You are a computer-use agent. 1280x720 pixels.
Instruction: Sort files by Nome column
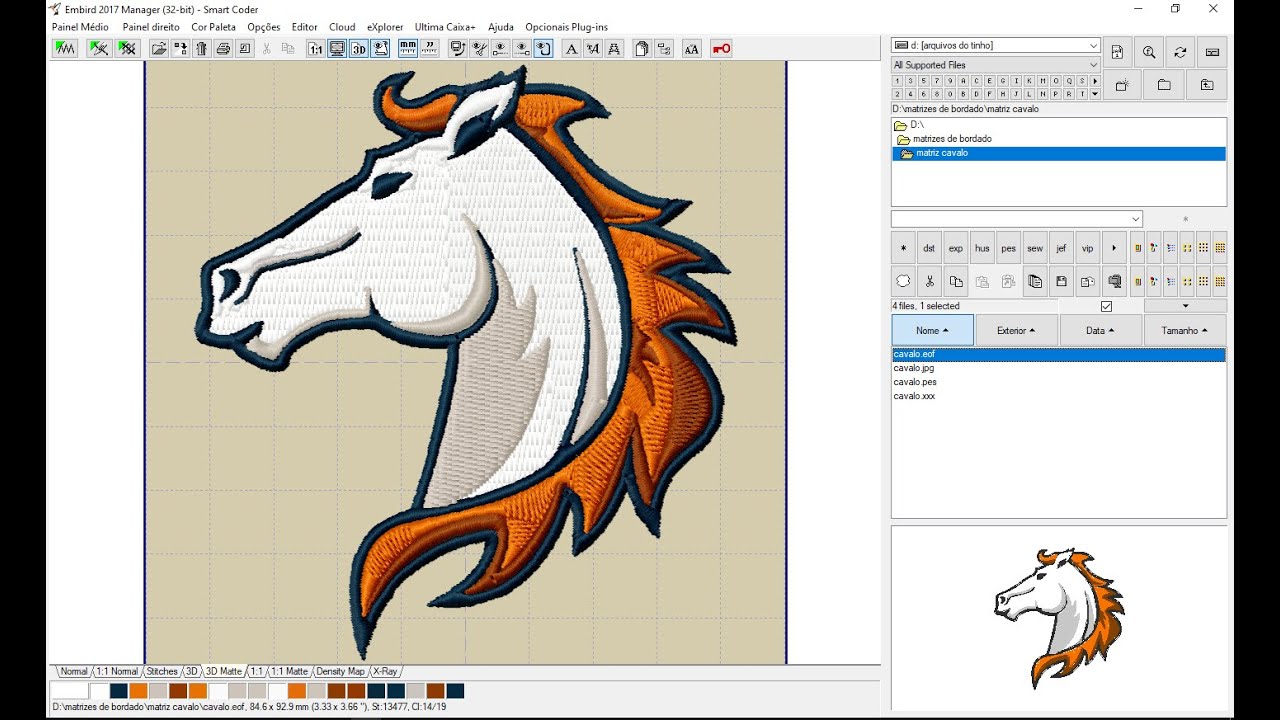pos(932,330)
